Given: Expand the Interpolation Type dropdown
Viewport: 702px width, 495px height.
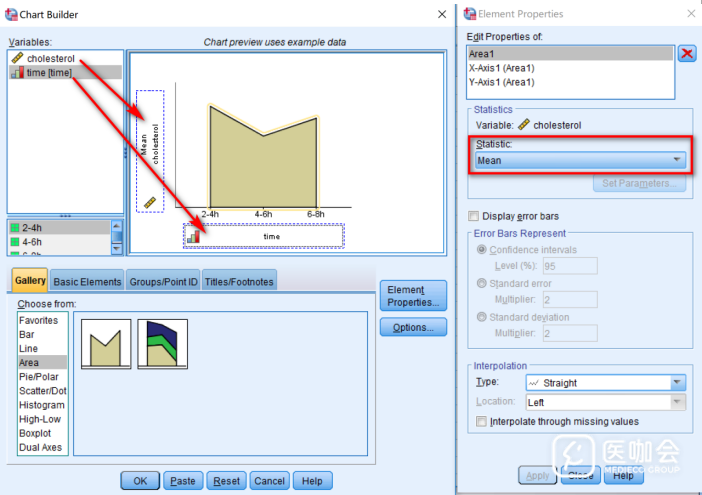Looking at the screenshot, I should tap(604, 382).
